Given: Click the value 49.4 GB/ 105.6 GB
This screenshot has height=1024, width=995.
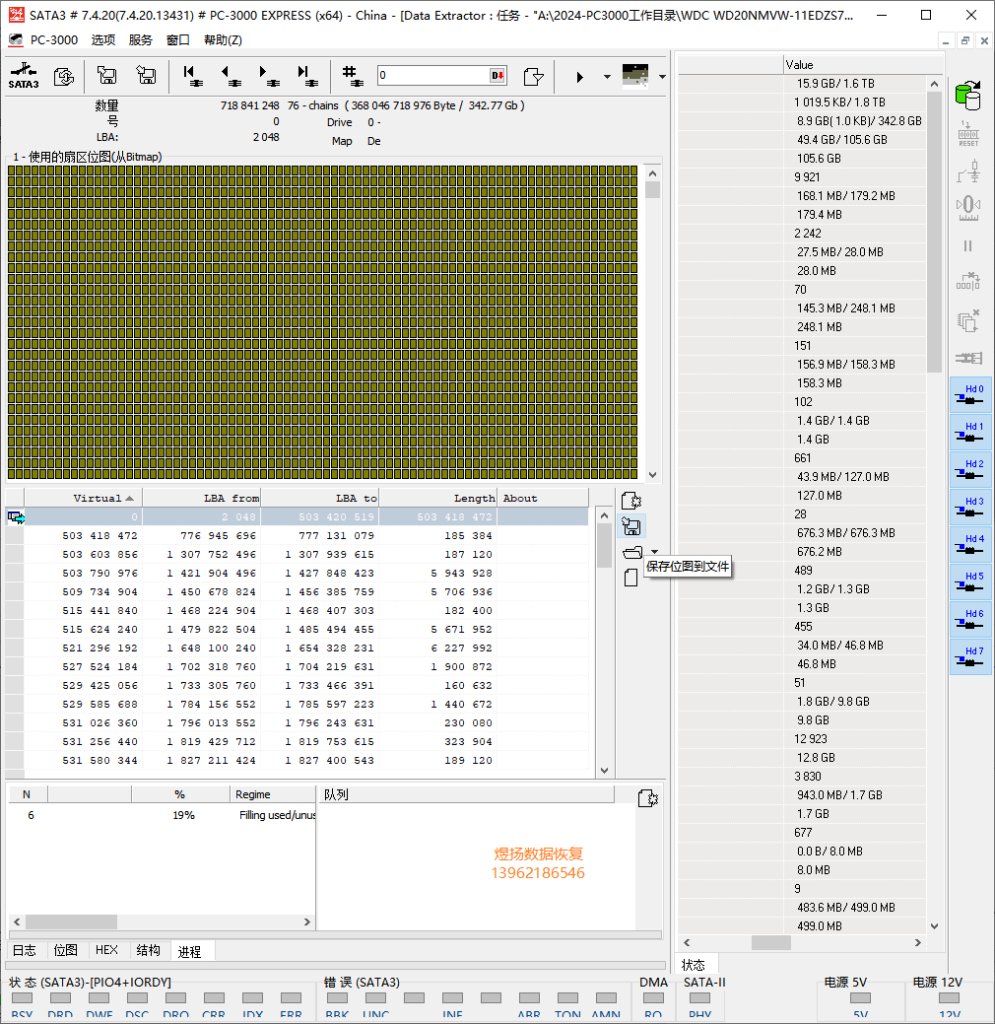Looking at the screenshot, I should point(842,140).
